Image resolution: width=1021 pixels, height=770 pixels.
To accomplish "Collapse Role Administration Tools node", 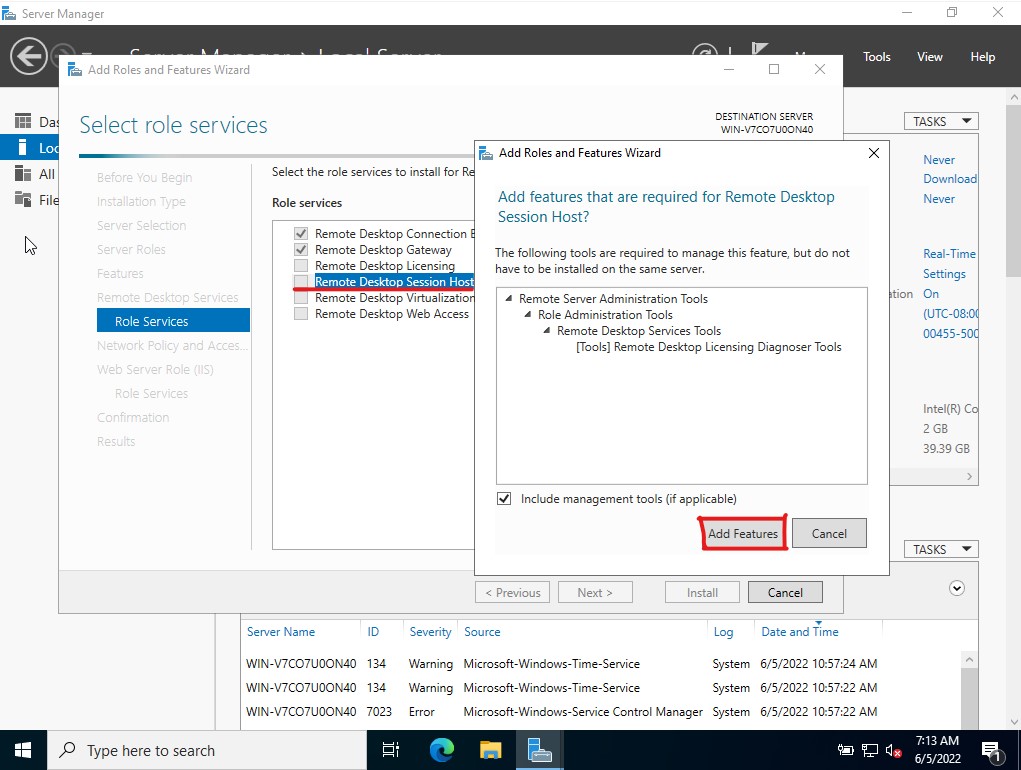I will pyautogui.click(x=527, y=314).
